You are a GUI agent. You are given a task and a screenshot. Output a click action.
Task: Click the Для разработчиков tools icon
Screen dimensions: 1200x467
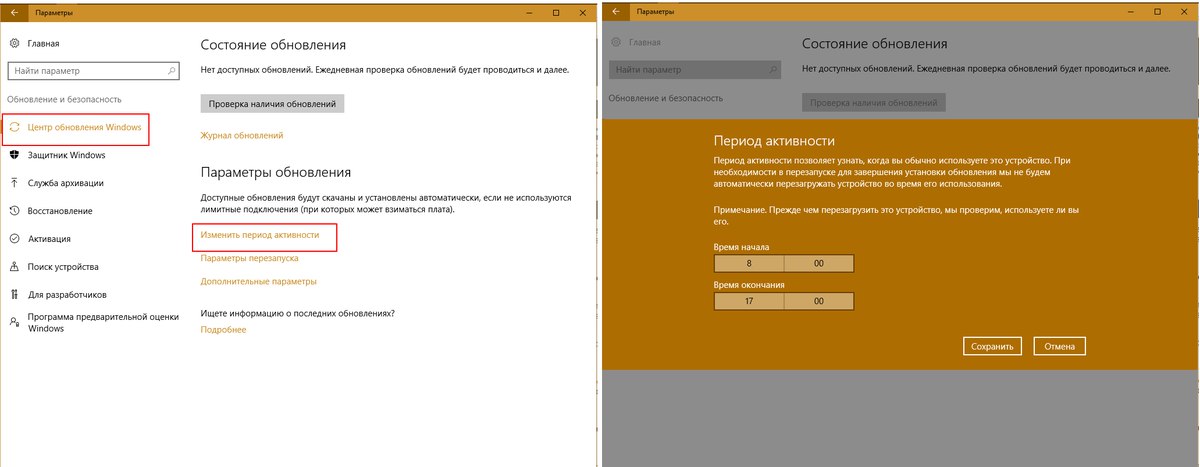14,295
